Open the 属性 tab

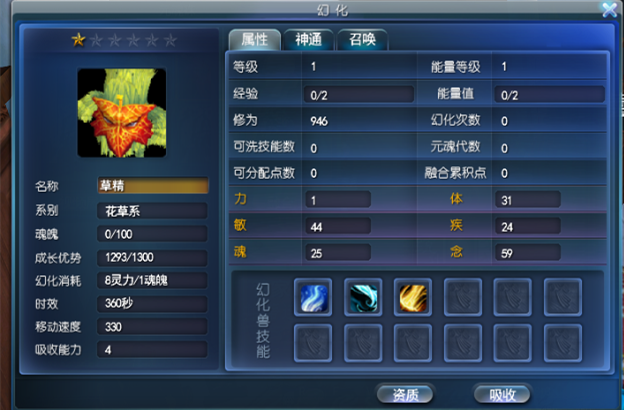[x=255, y=40]
